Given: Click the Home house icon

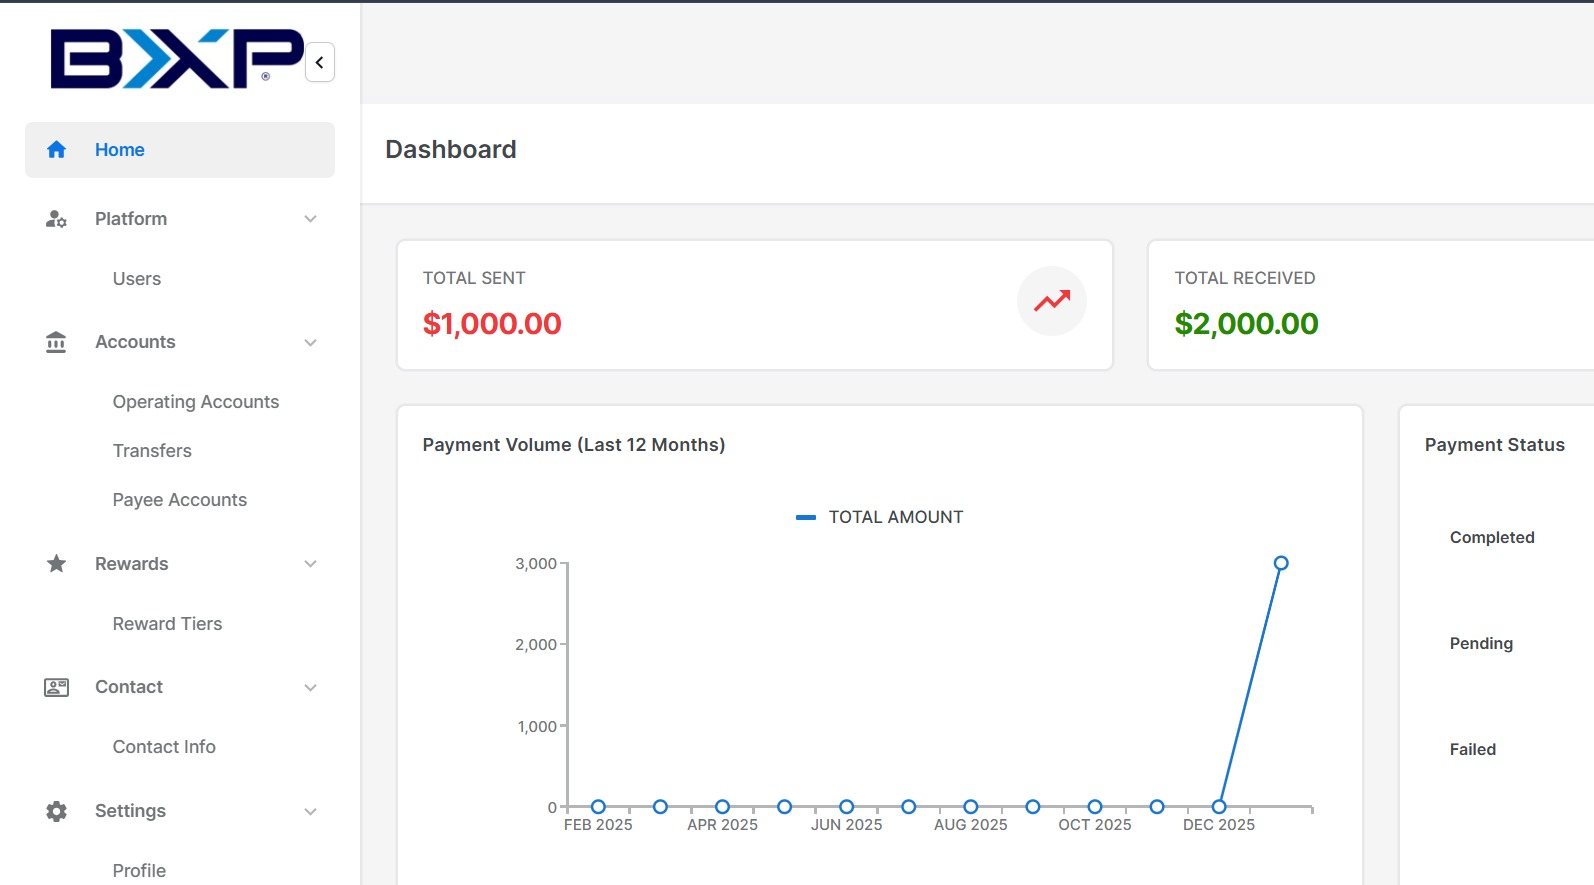Looking at the screenshot, I should pyautogui.click(x=56, y=150).
